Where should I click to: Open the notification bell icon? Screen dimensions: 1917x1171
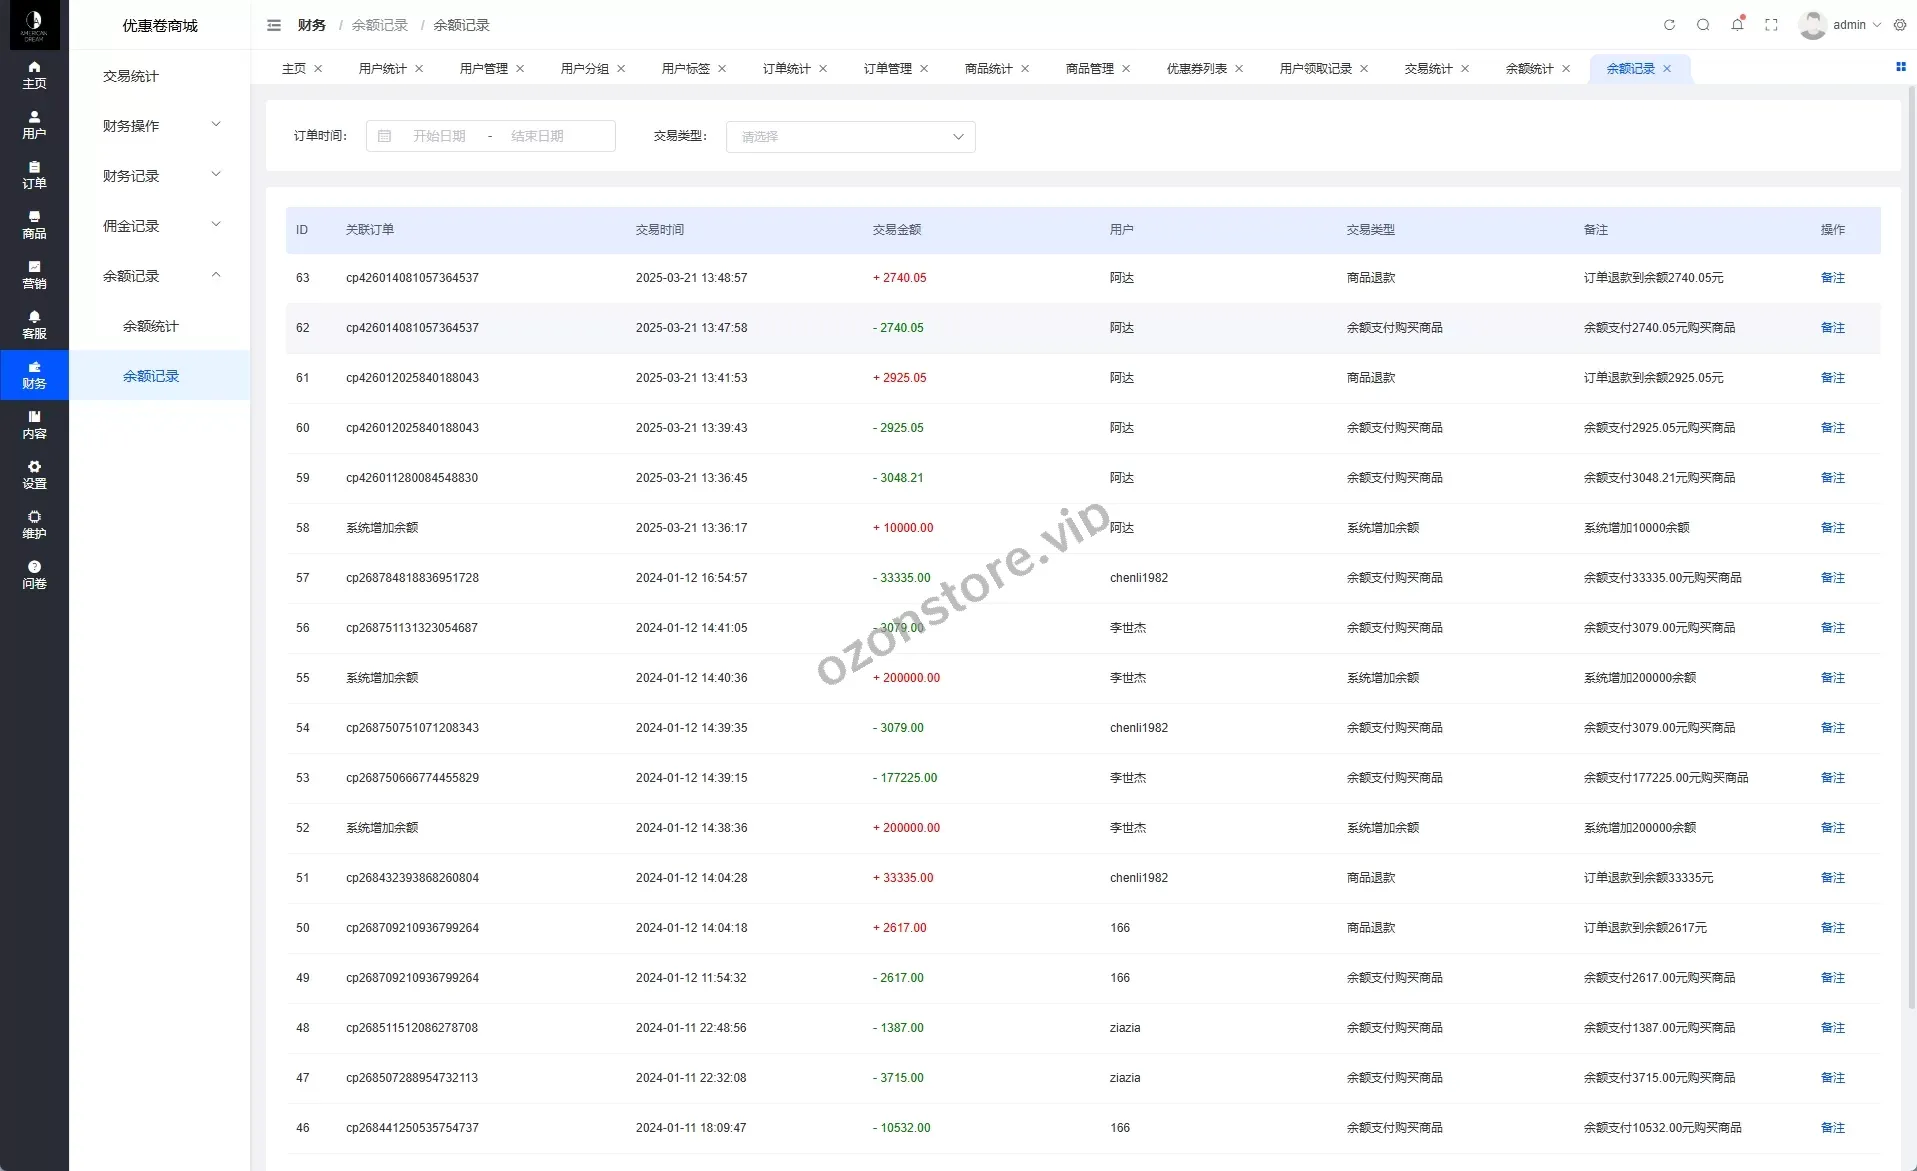[1737, 25]
